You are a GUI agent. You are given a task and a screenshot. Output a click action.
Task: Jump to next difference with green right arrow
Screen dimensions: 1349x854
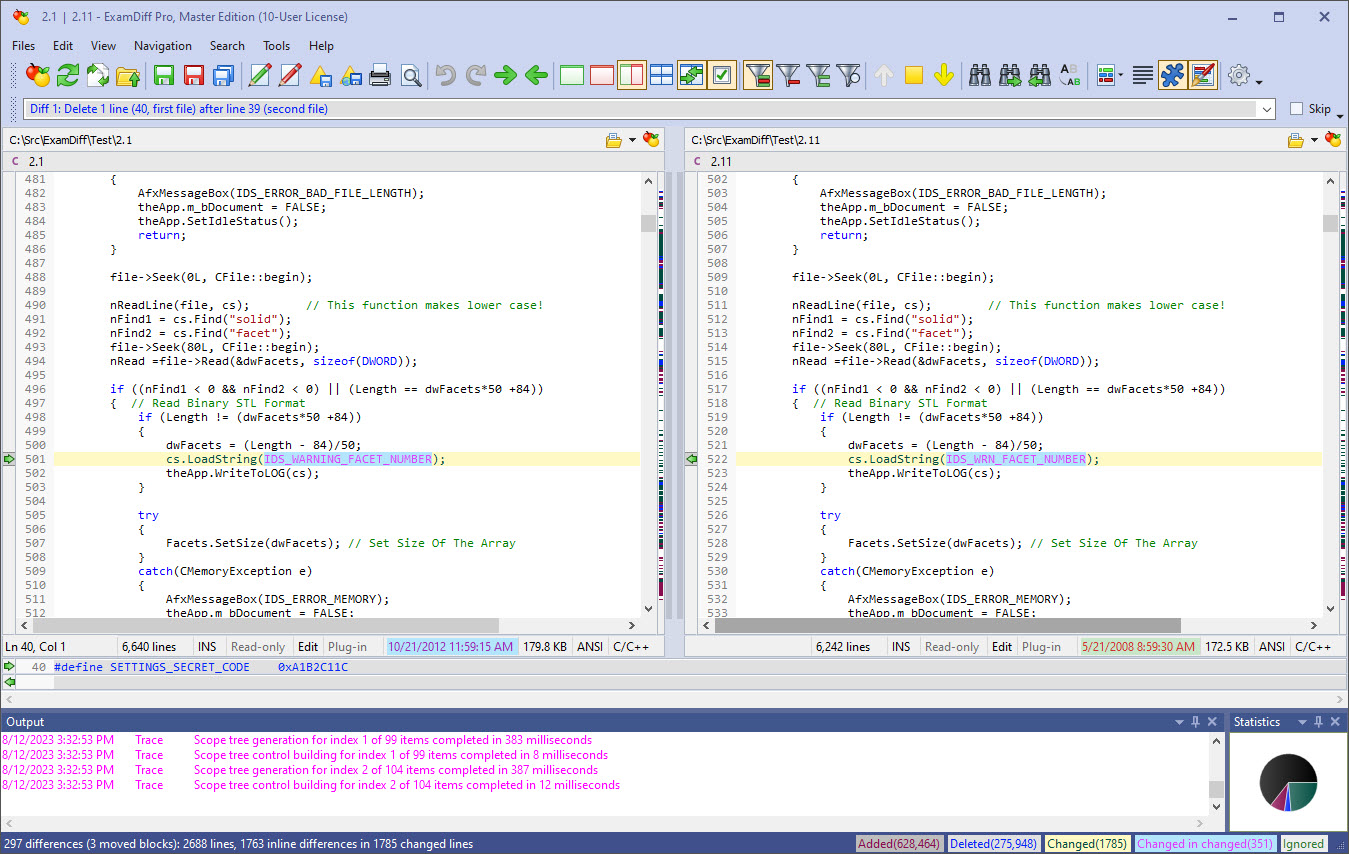pyautogui.click(x=506, y=75)
